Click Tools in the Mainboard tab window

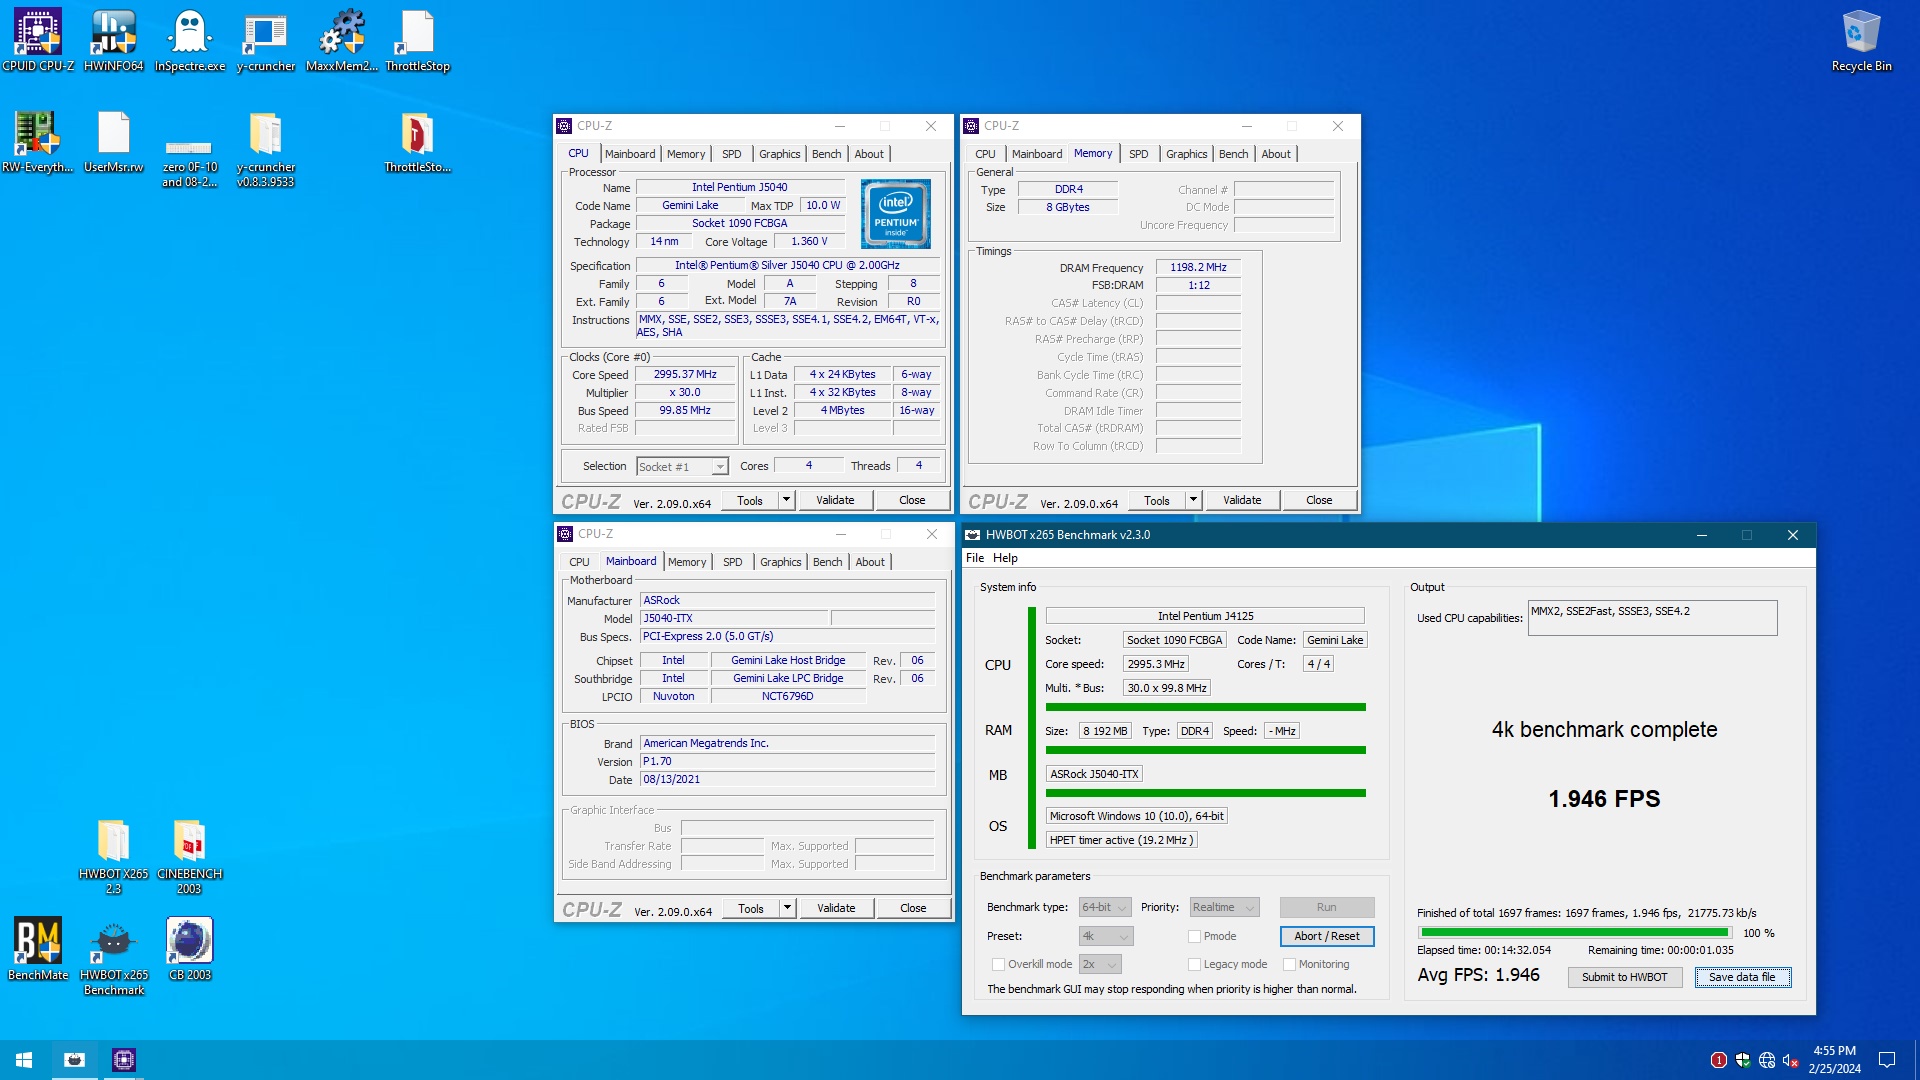[x=751, y=908]
